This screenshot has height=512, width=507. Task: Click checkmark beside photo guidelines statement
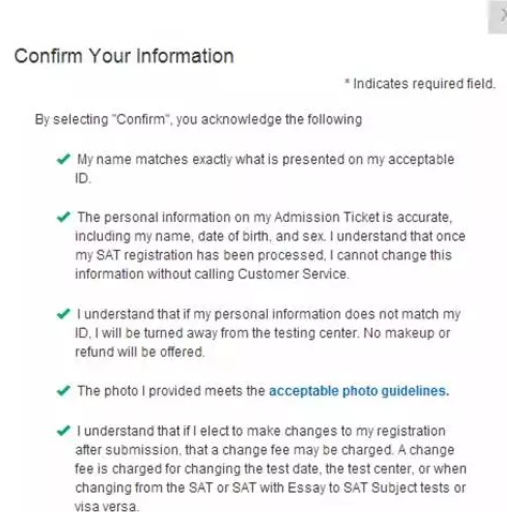tap(63, 391)
